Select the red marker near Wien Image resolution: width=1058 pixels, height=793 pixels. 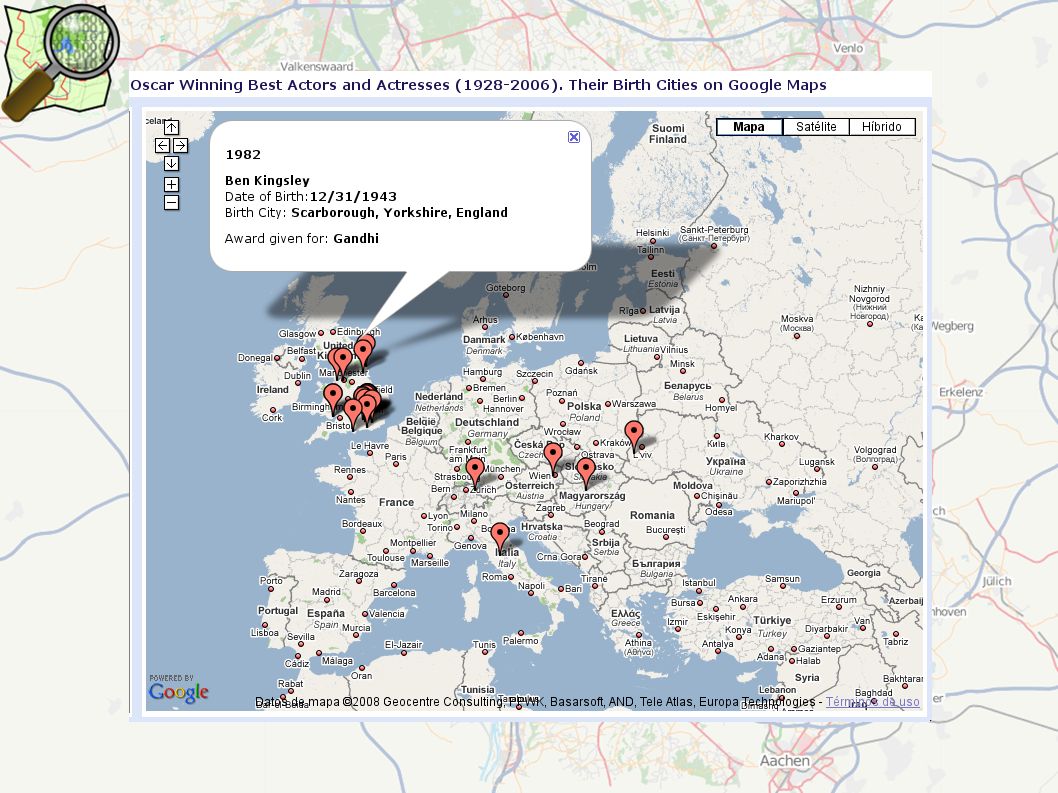pyautogui.click(x=553, y=456)
